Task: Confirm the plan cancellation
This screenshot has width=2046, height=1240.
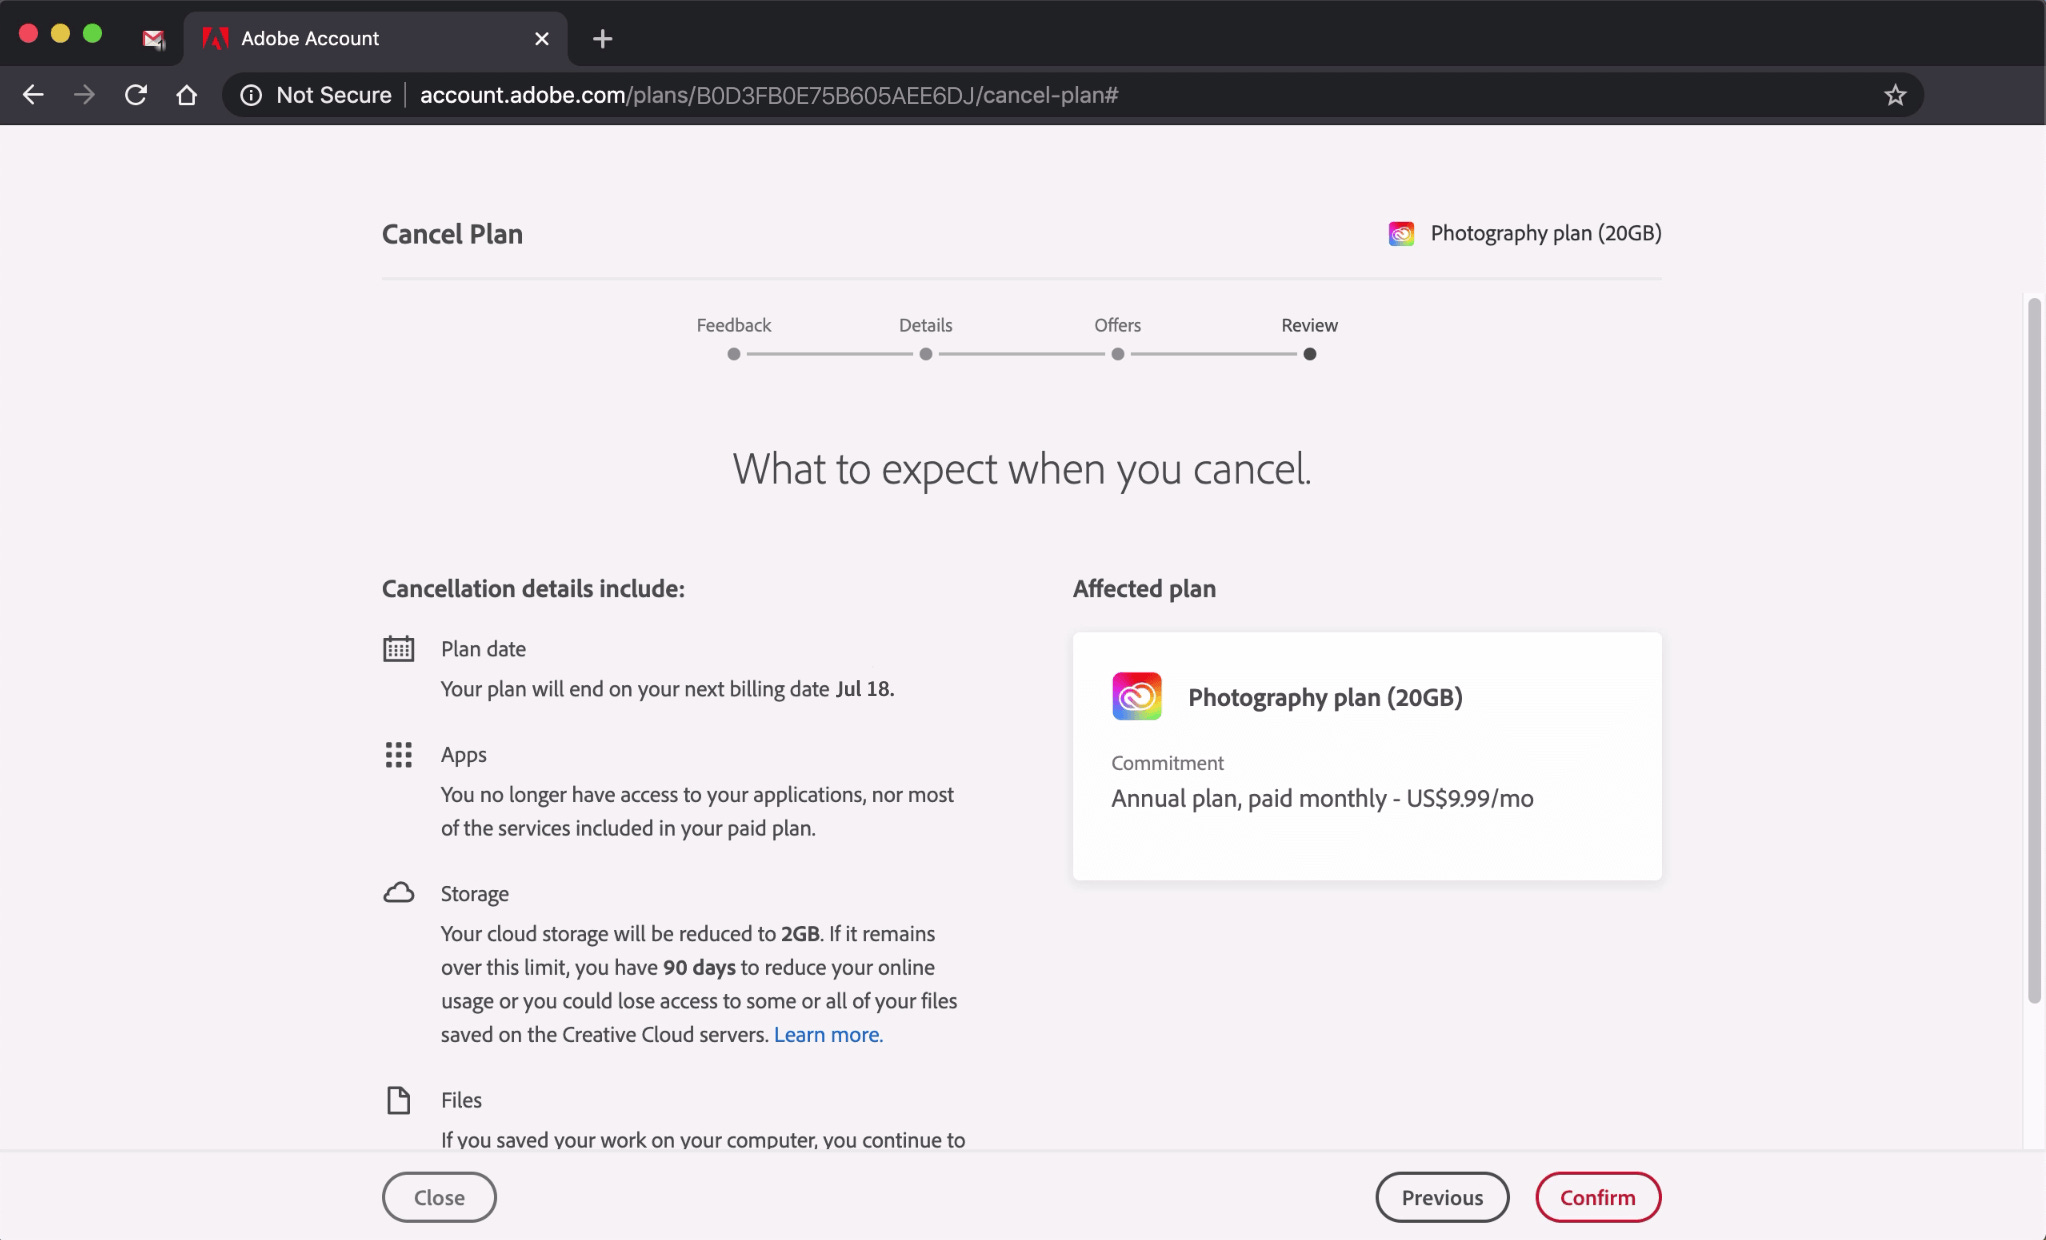Action: [1597, 1197]
